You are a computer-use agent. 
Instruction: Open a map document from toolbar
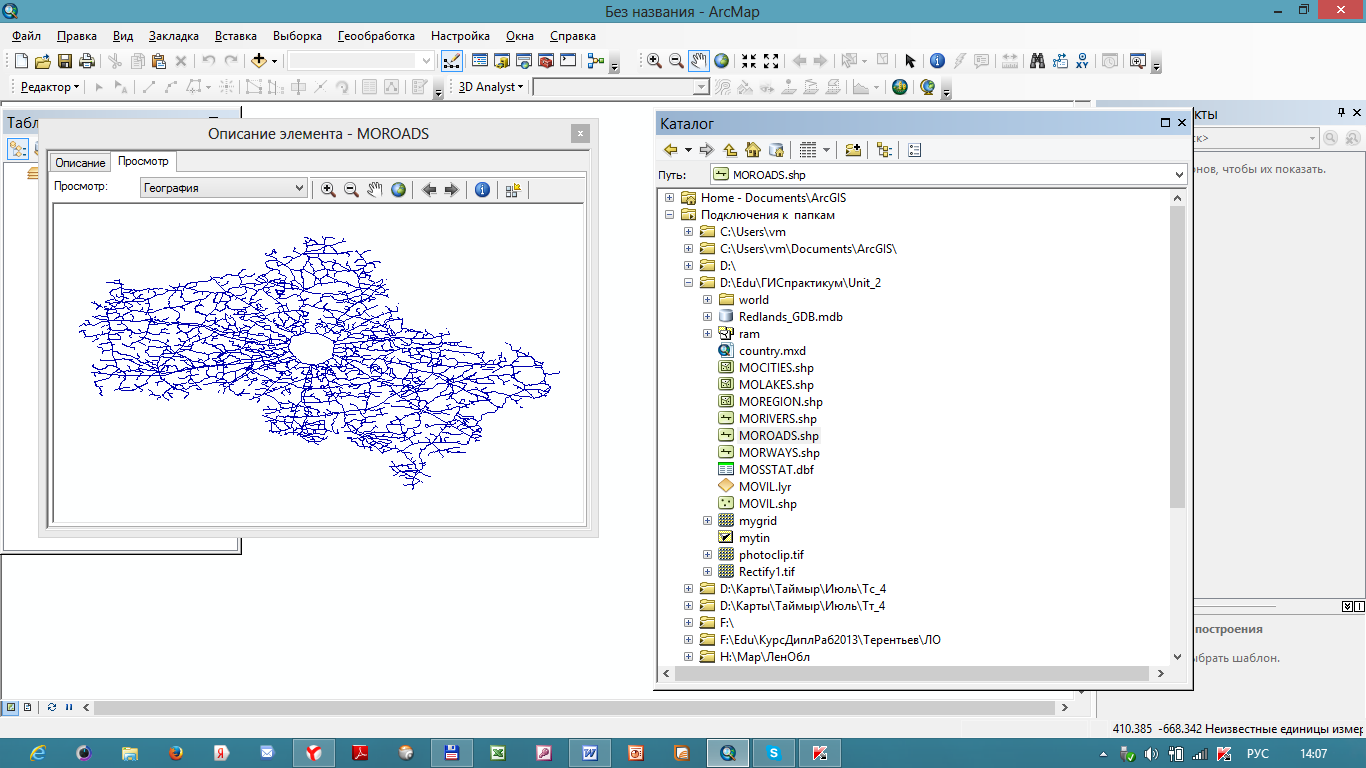44,61
